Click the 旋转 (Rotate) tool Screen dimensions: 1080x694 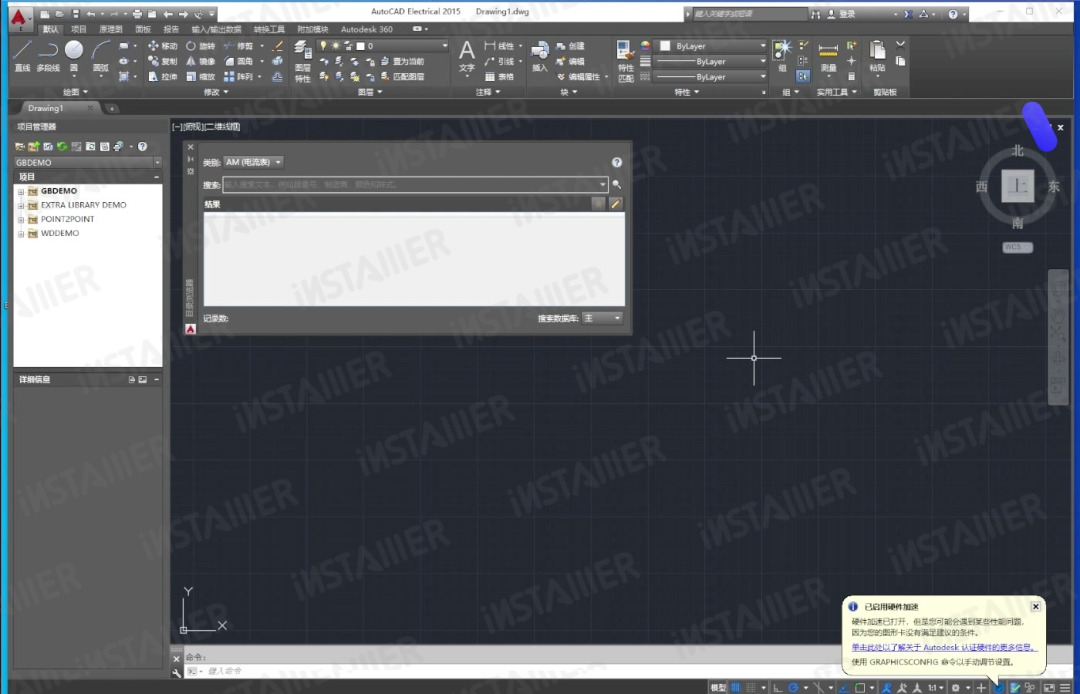pos(200,46)
